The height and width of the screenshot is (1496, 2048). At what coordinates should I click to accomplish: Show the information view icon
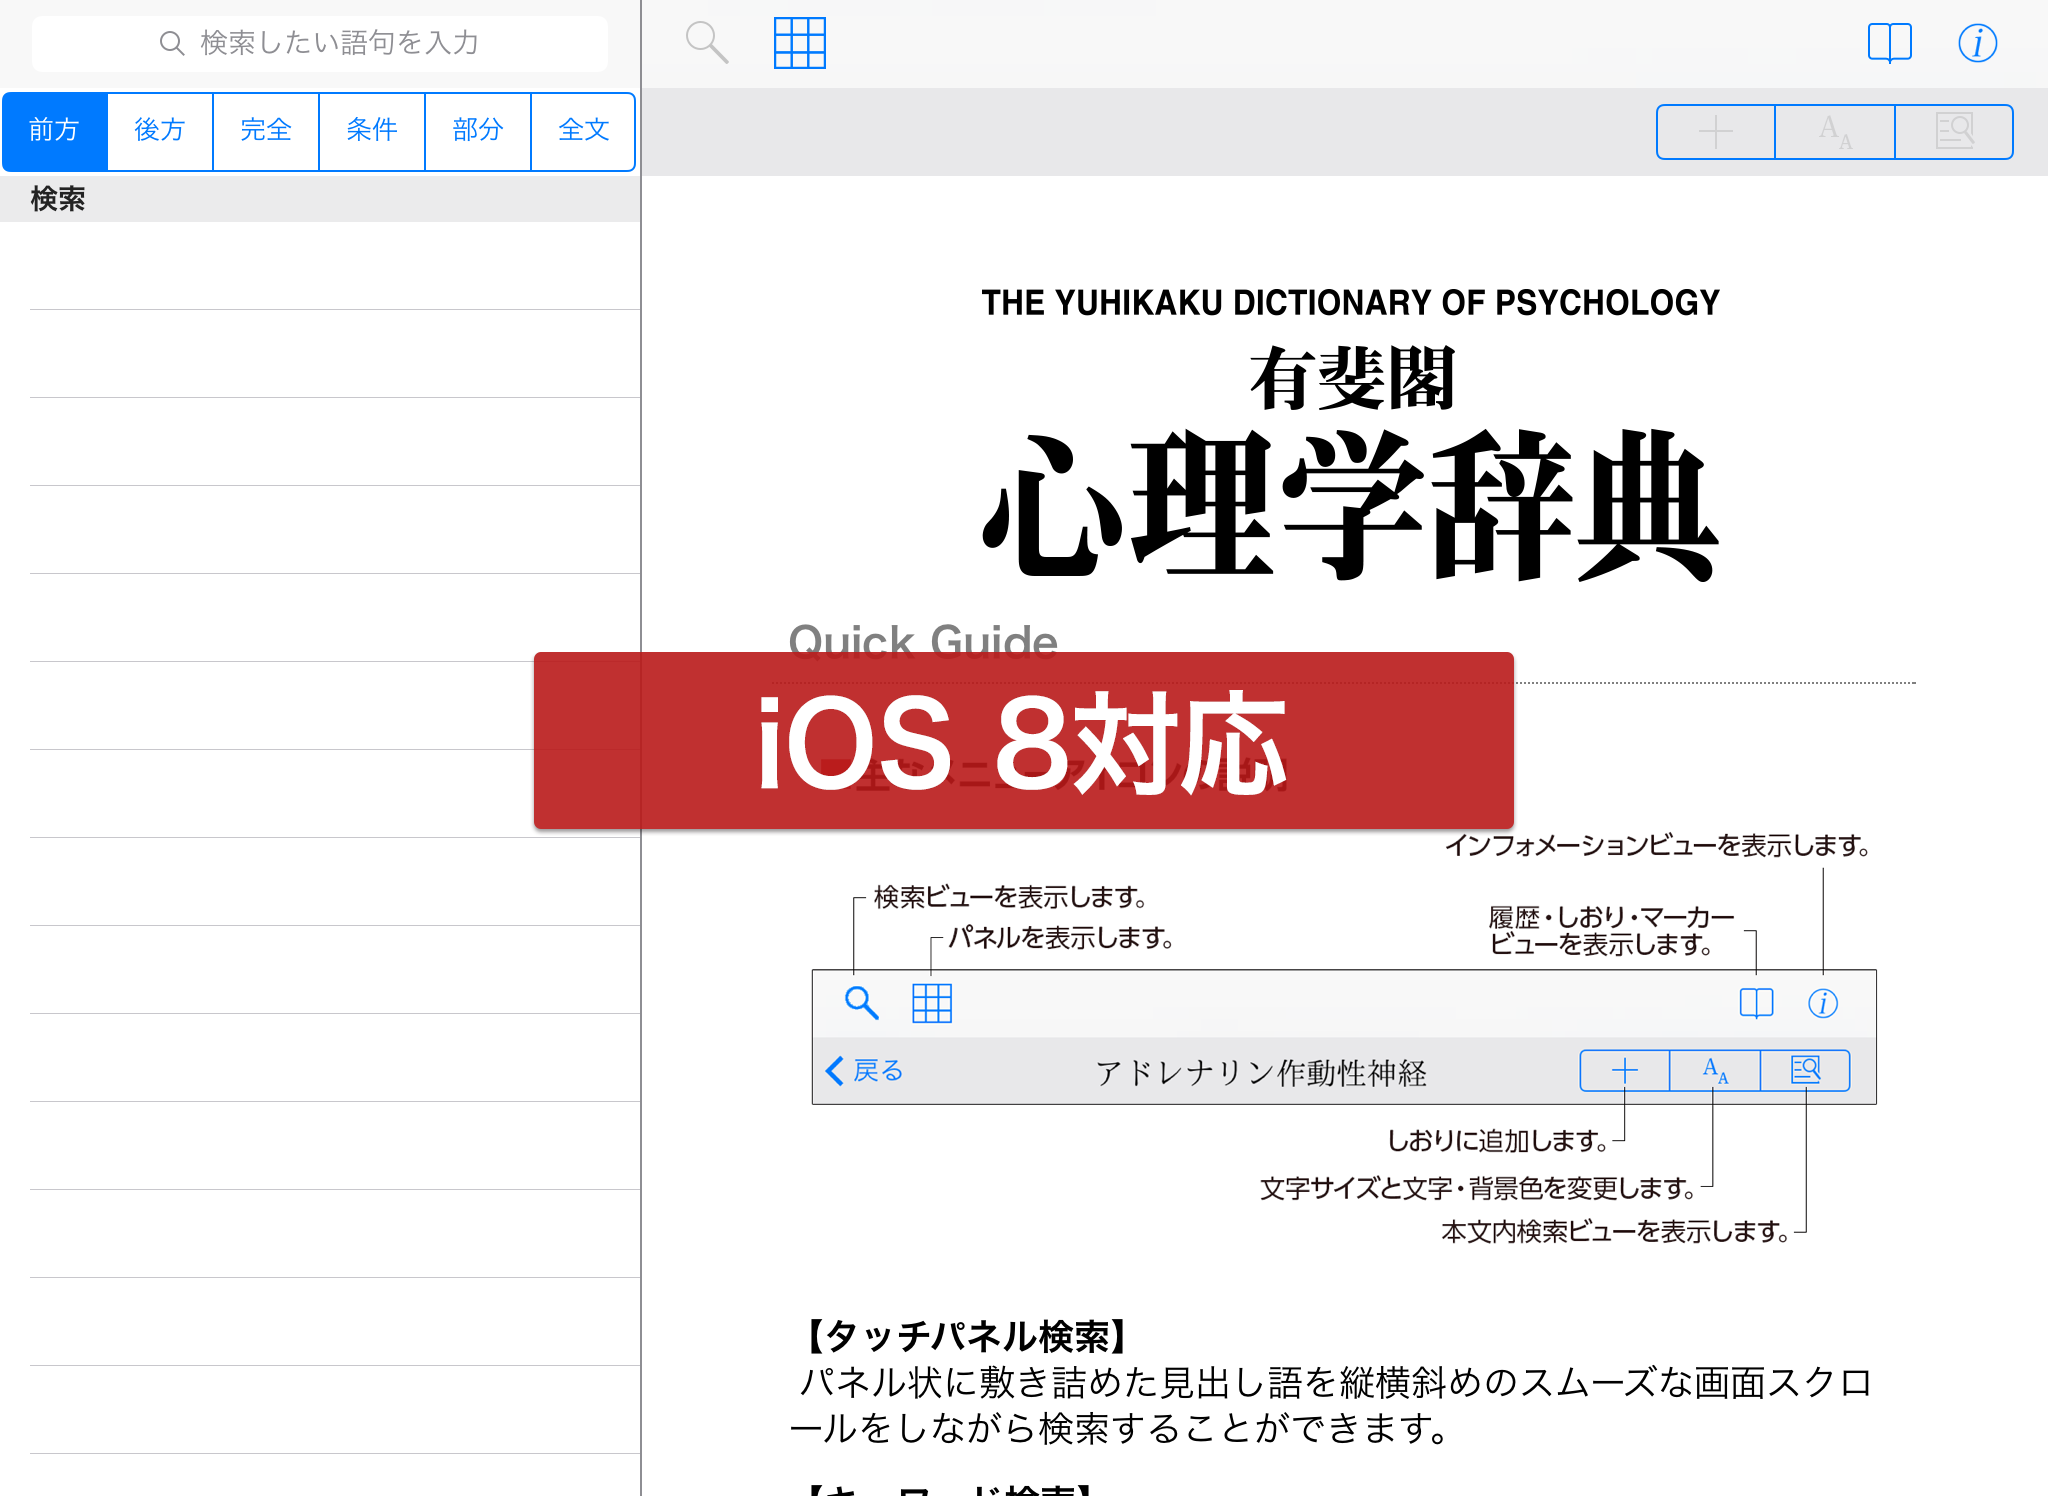(x=1977, y=43)
